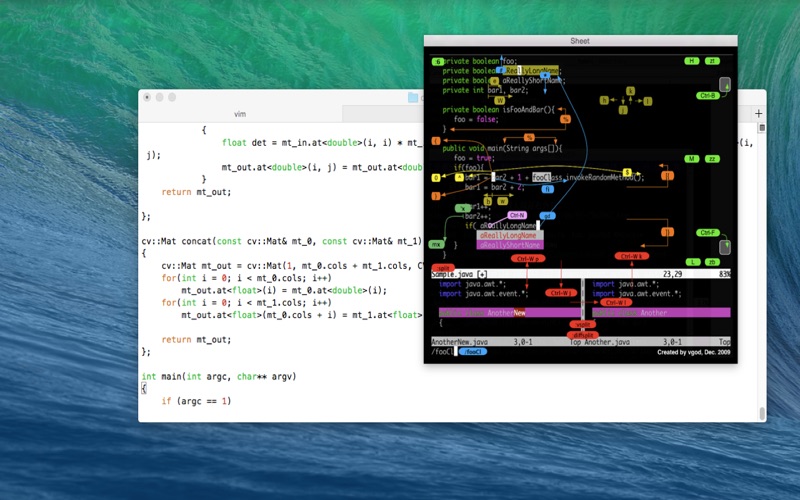The width and height of the screenshot is (800, 500).
Task: Click the green zz badge
Action: point(712,159)
